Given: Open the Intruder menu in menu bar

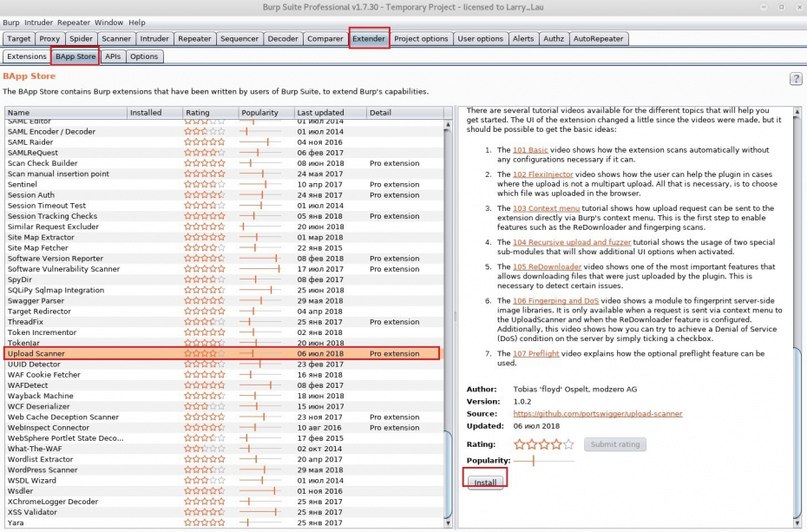Looking at the screenshot, I should click(39, 23).
